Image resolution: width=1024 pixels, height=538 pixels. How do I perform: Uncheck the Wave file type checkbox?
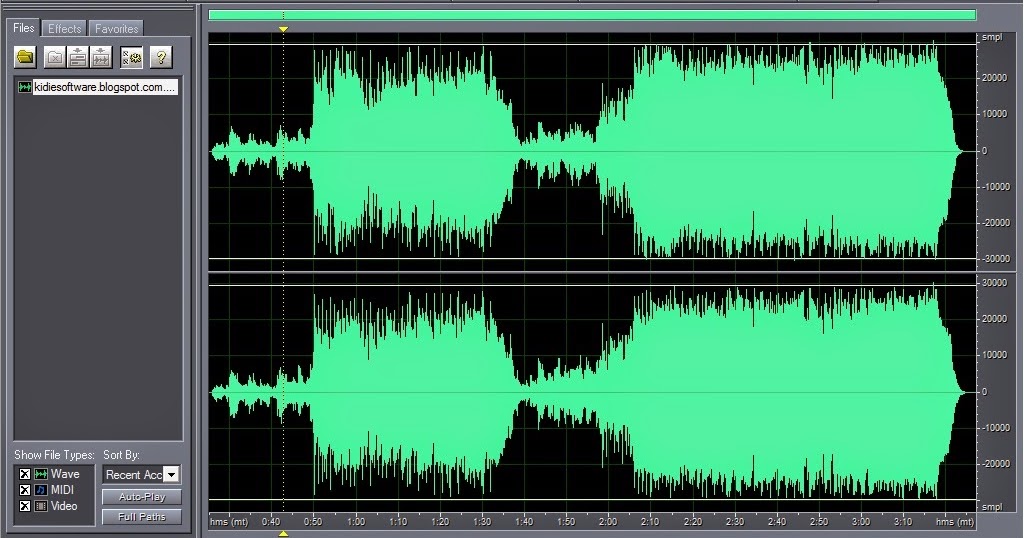click(25, 474)
